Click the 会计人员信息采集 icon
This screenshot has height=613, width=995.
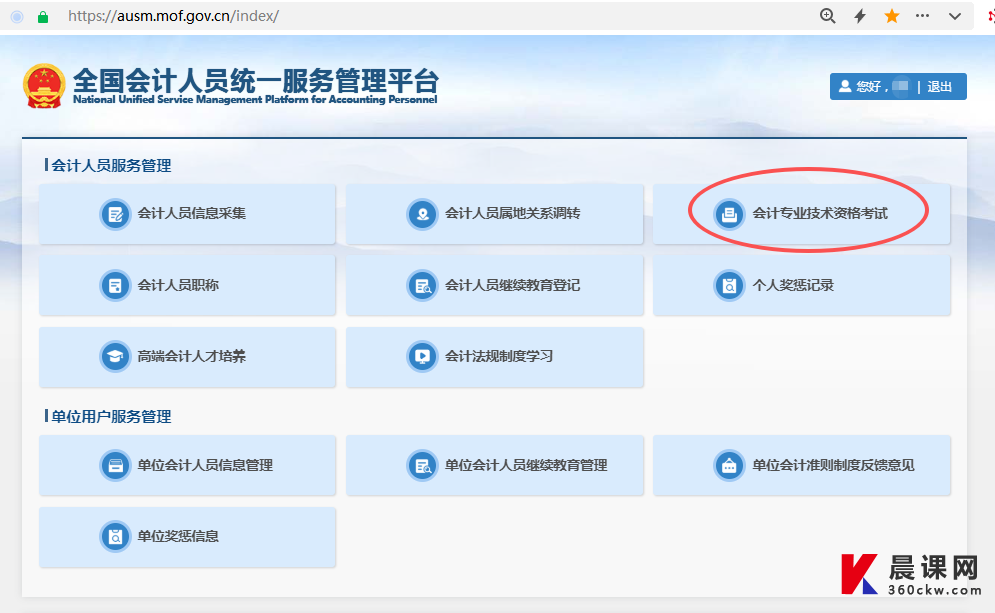click(x=115, y=214)
